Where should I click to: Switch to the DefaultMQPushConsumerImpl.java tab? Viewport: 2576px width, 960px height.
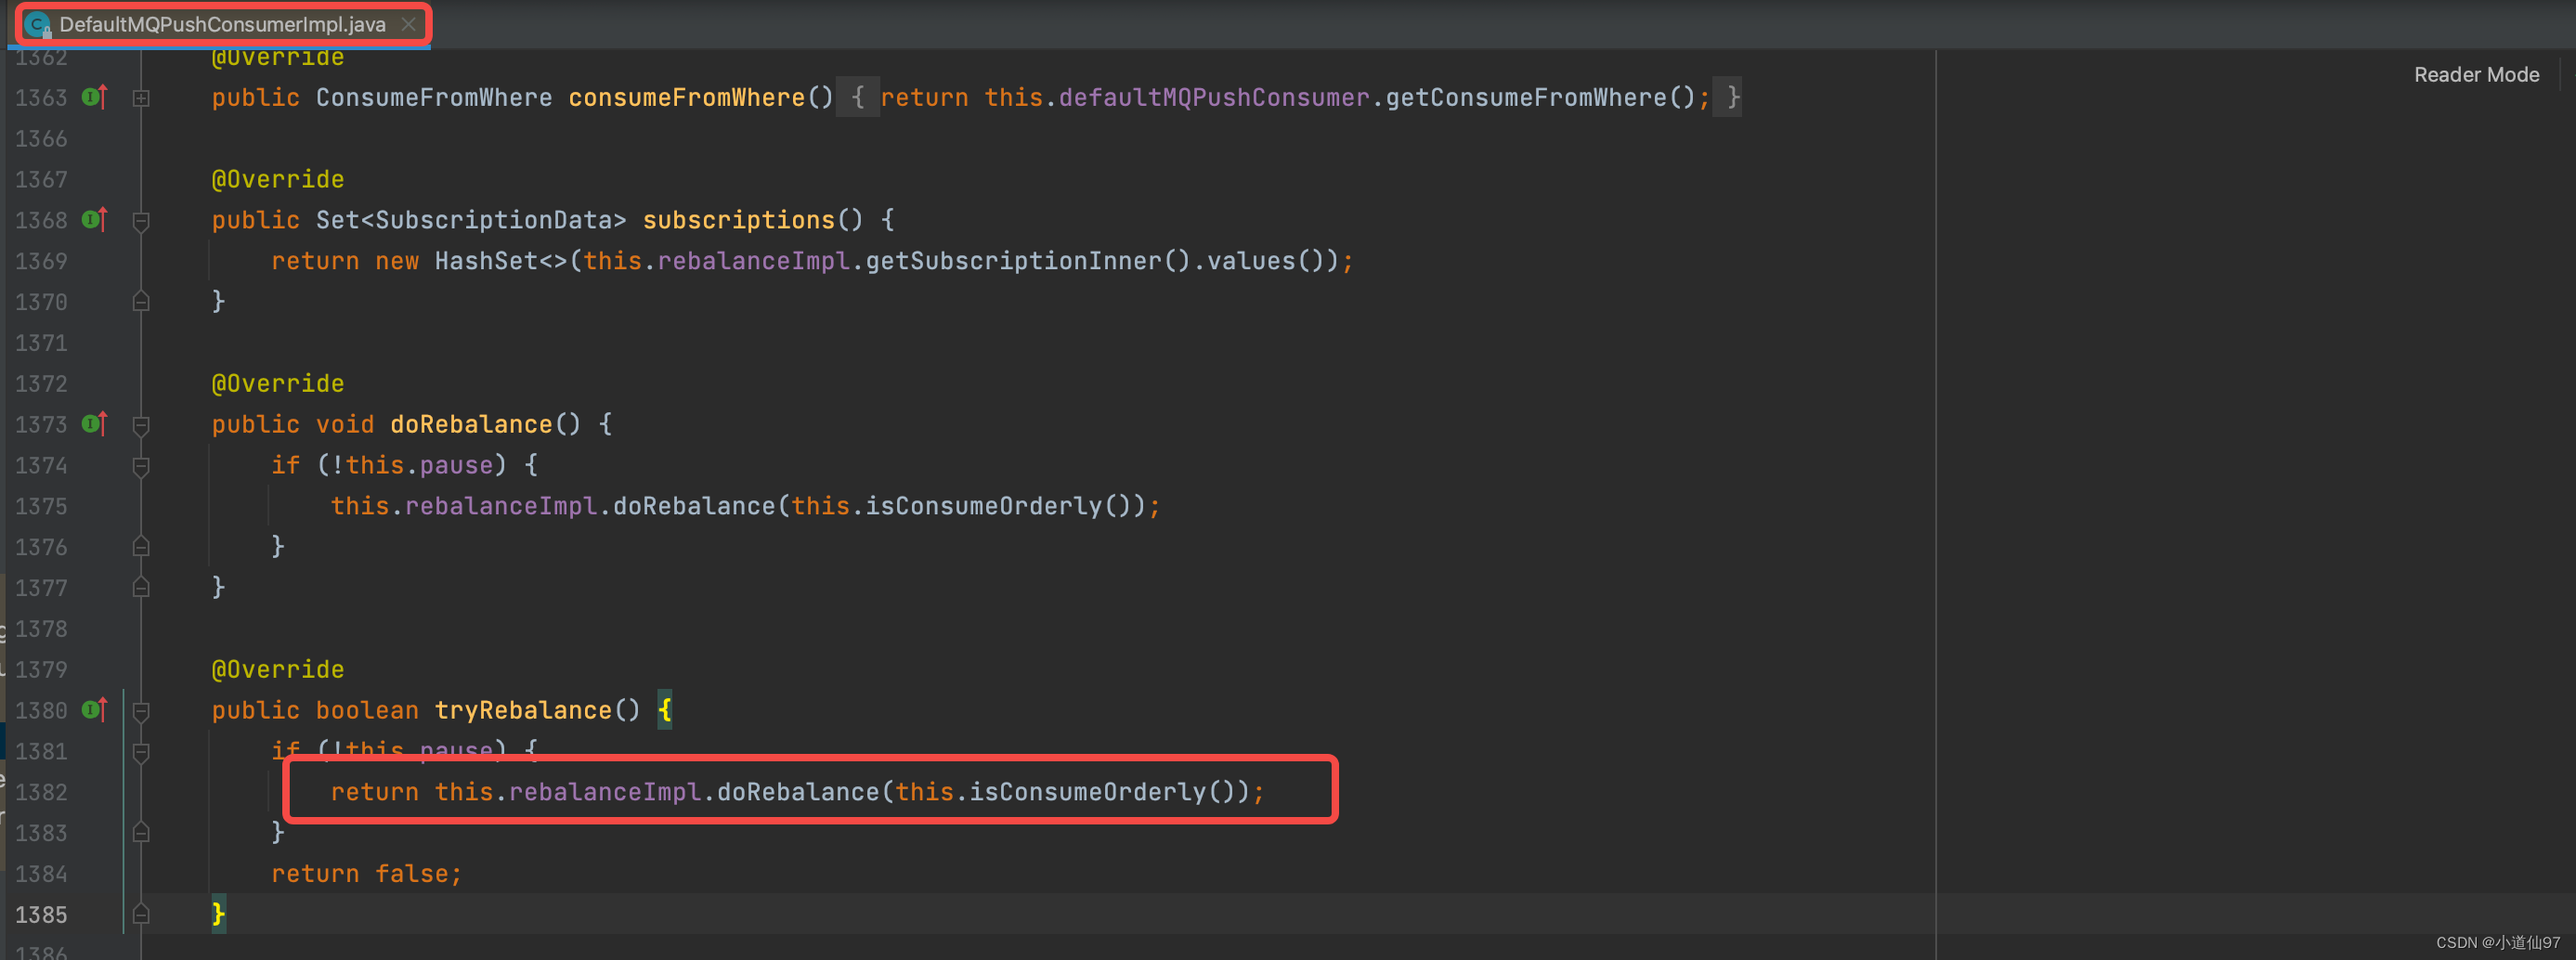(222, 25)
